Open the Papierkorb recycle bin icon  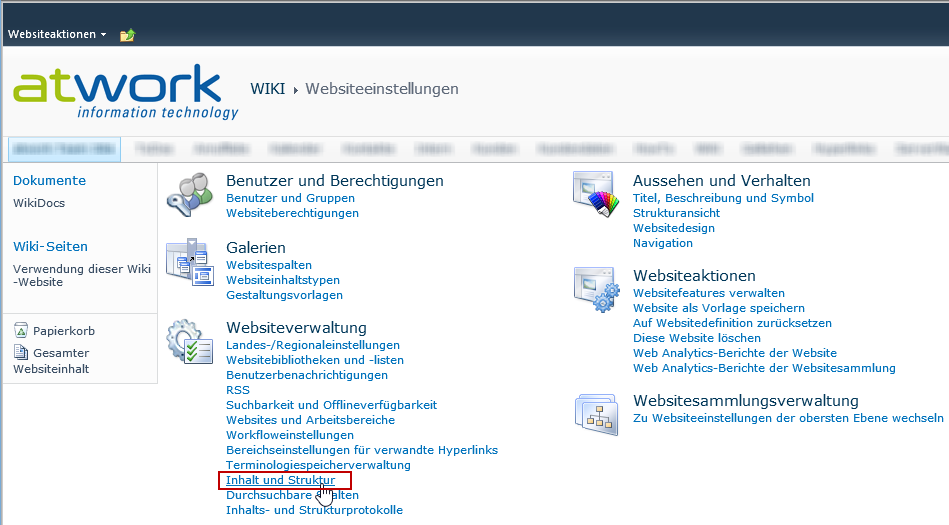point(21,331)
